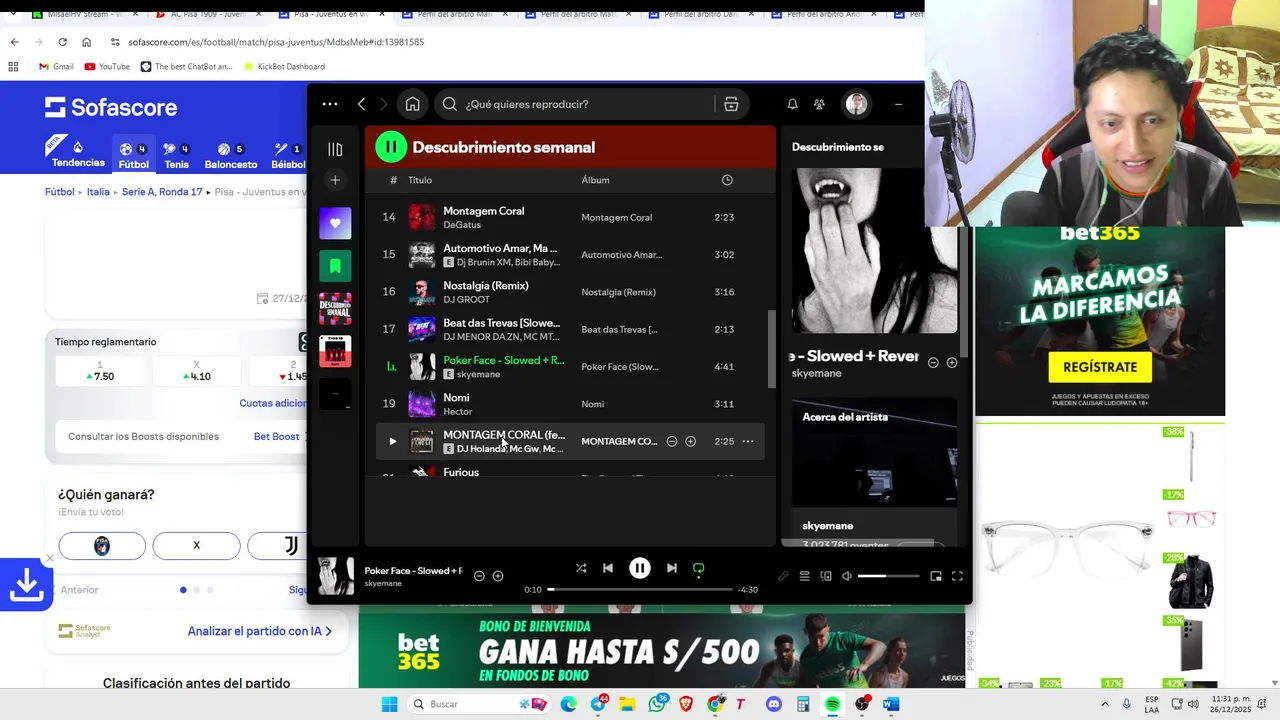Screen dimensions: 1280x720
Task: Add MONTAGEM CORAL row to playlist via plus
Action: (690, 441)
